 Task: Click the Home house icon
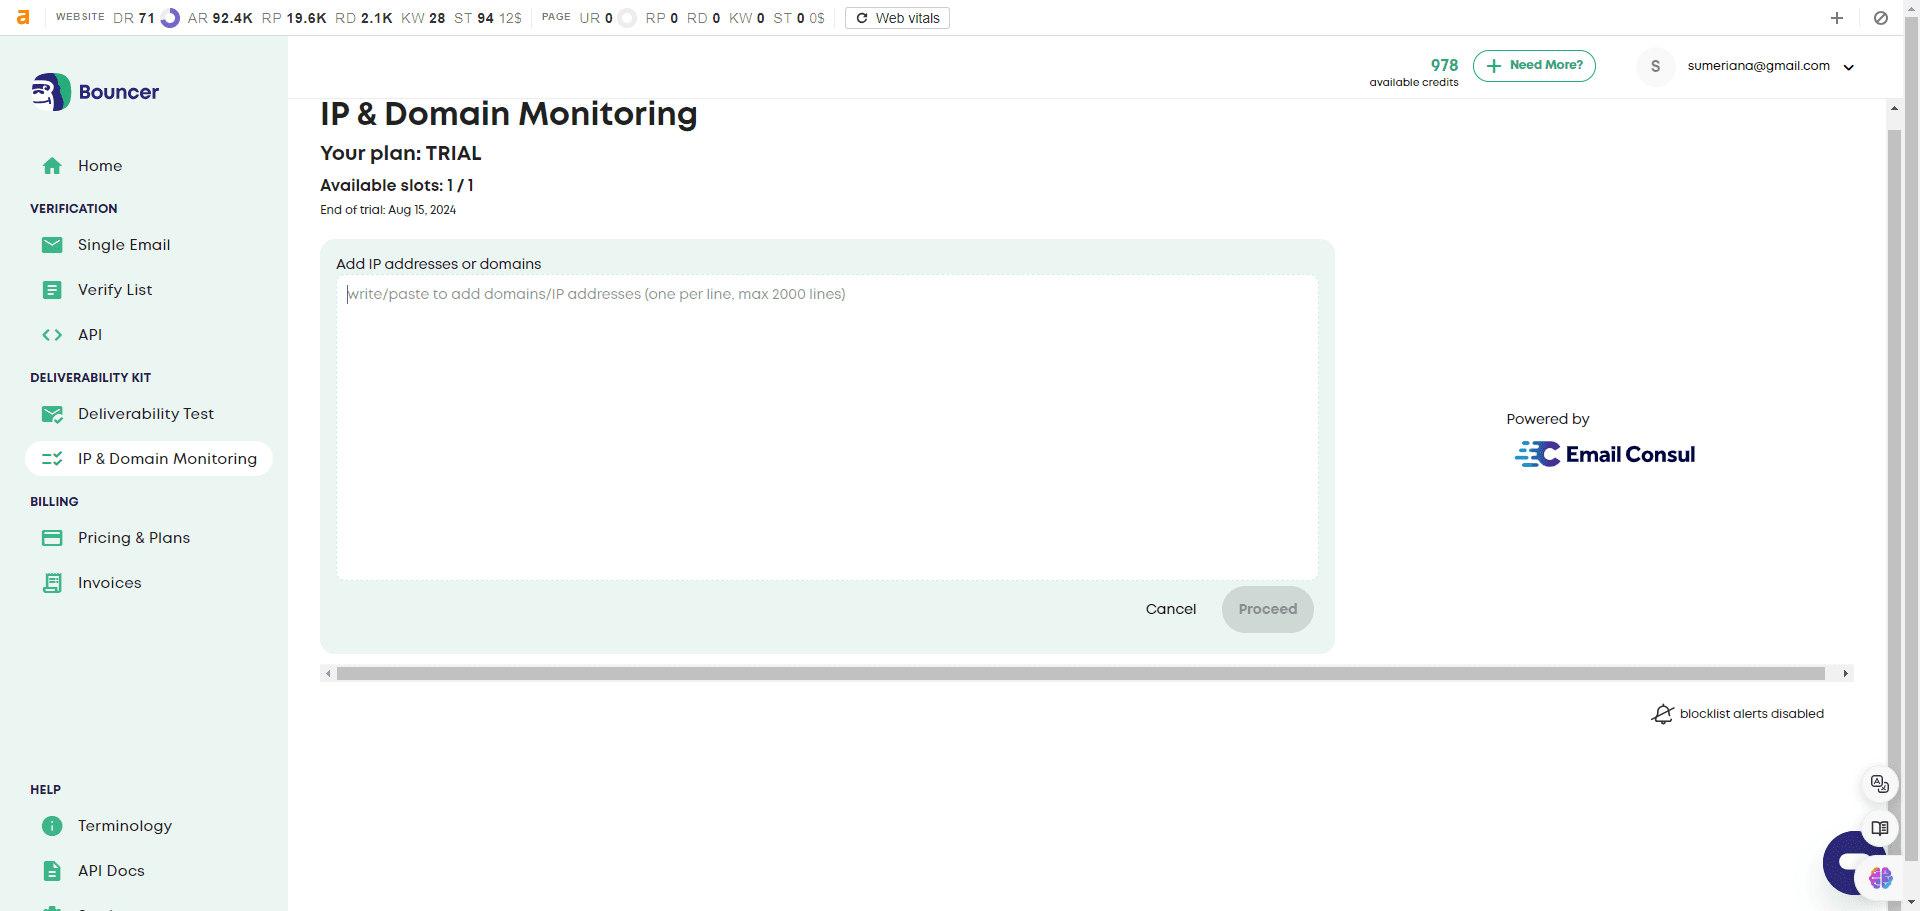click(52, 166)
